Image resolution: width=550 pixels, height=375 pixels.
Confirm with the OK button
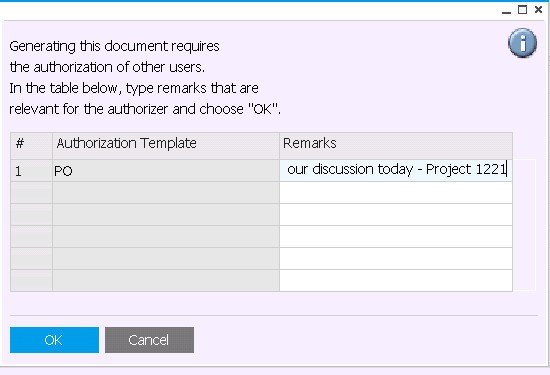click(54, 340)
